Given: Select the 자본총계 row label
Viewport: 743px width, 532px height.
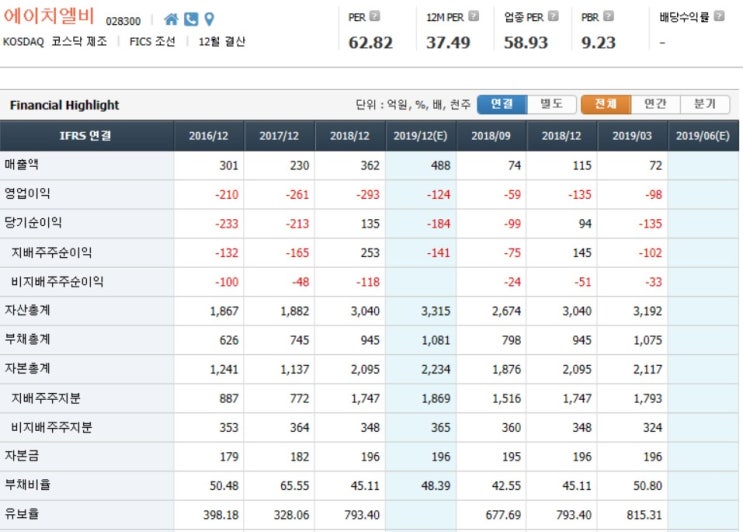Looking at the screenshot, I should [27, 369].
